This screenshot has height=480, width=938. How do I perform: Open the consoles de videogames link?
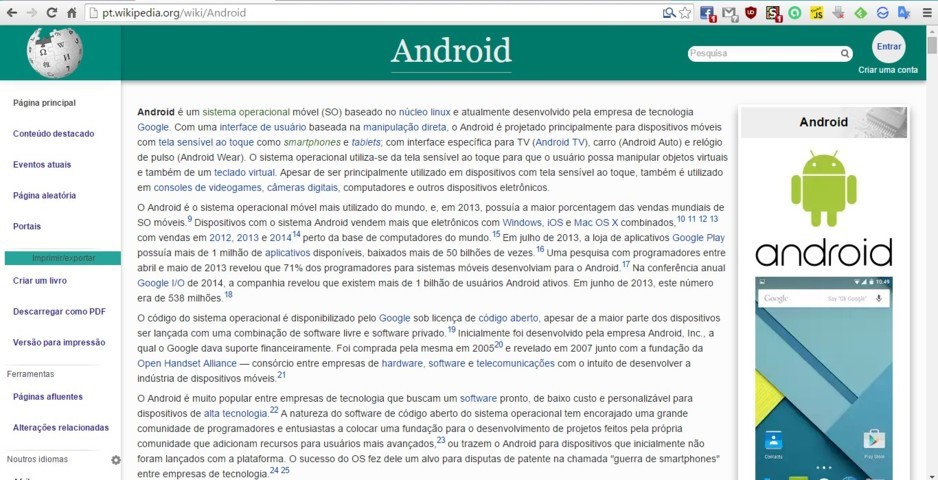pos(208,188)
